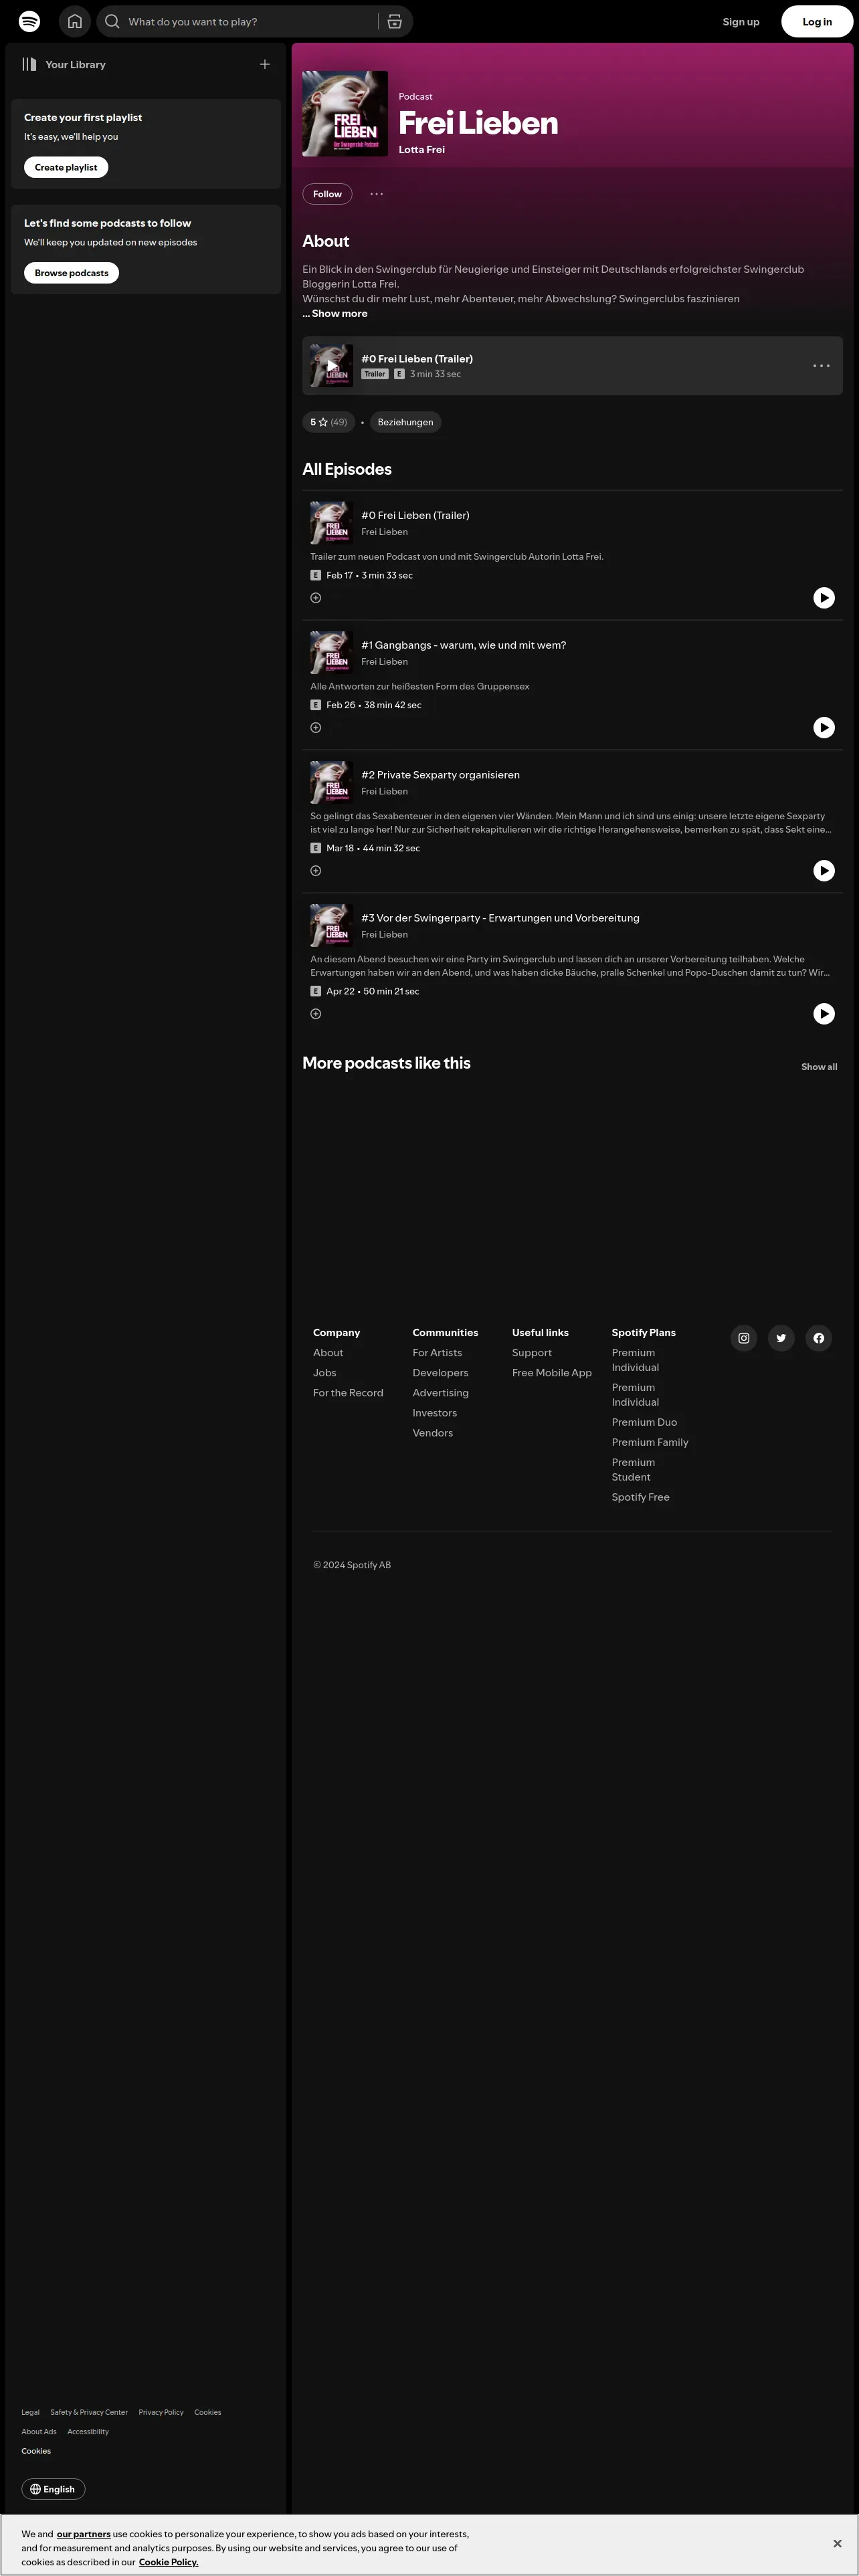The height and width of the screenshot is (2576, 859).
Task: Open Premium Student plan link
Action: tap(634, 1470)
